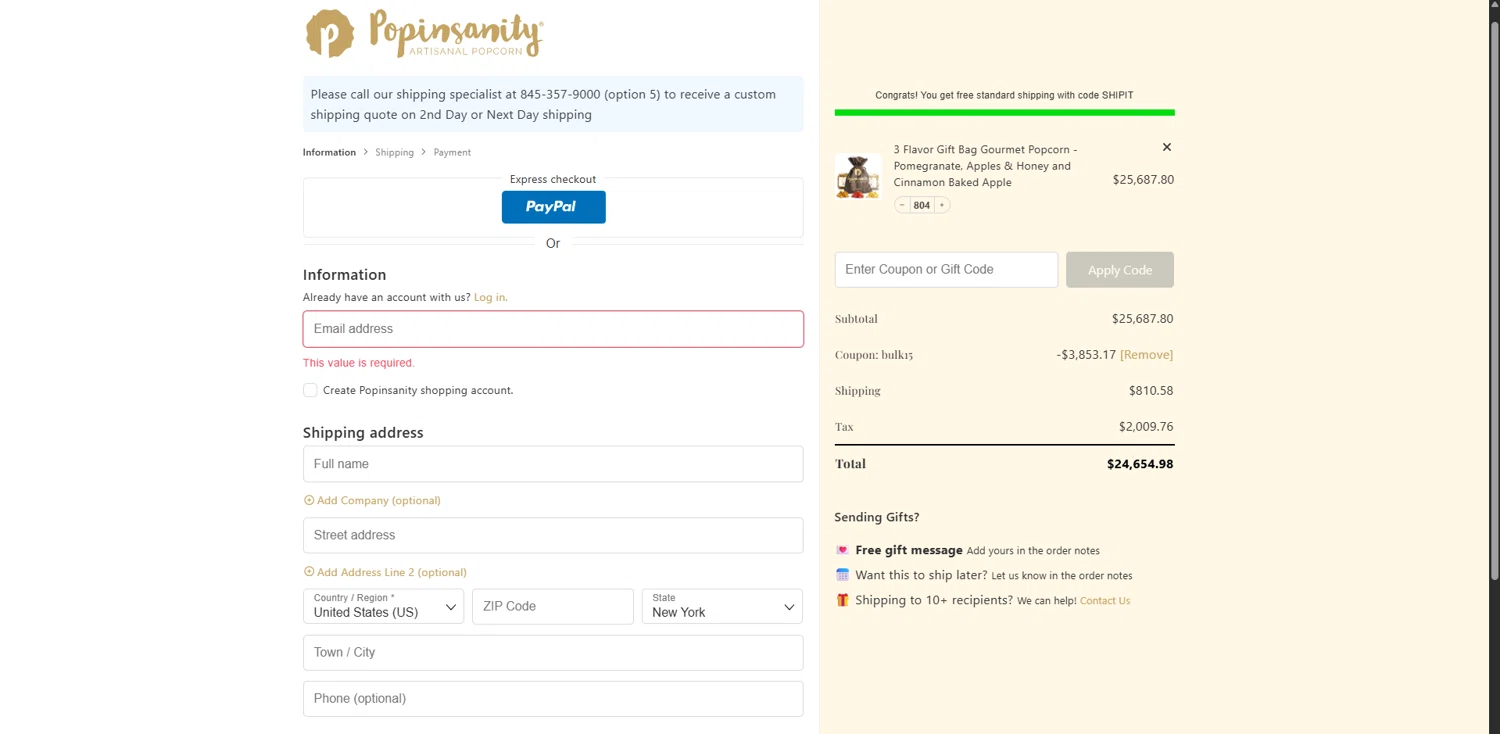Screen dimensions: 1500x734
Task: Click the gift box icon beside 10+ recipients
Action: (842, 600)
